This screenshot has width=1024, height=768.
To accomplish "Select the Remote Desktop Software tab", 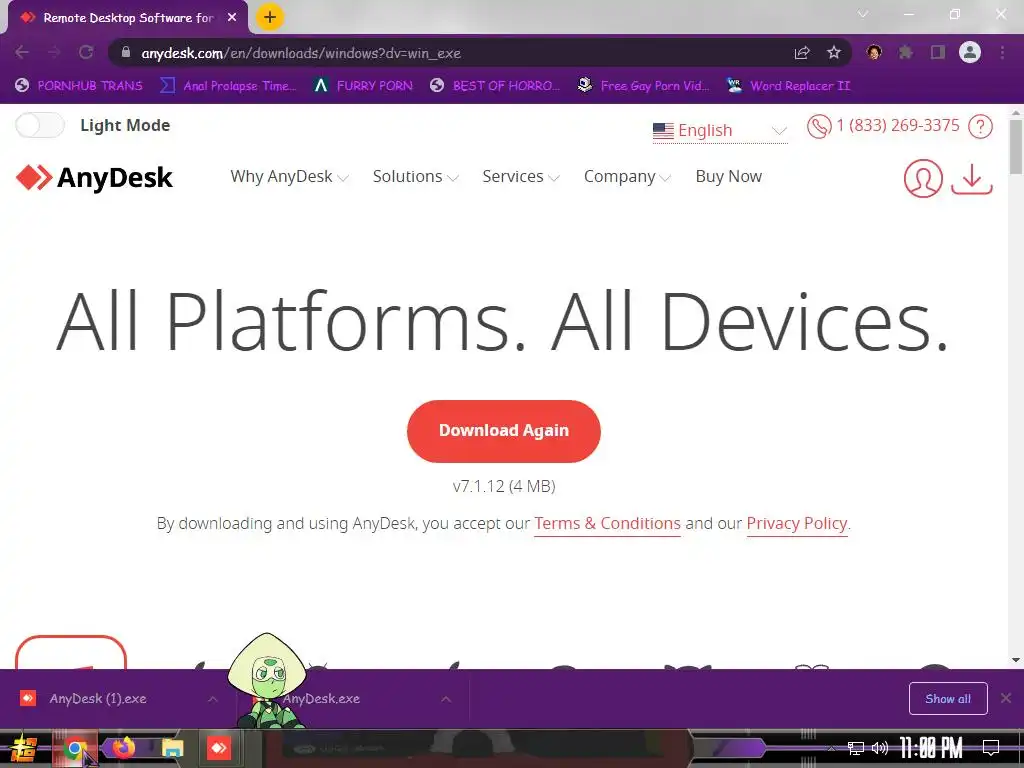I will click(x=128, y=18).
